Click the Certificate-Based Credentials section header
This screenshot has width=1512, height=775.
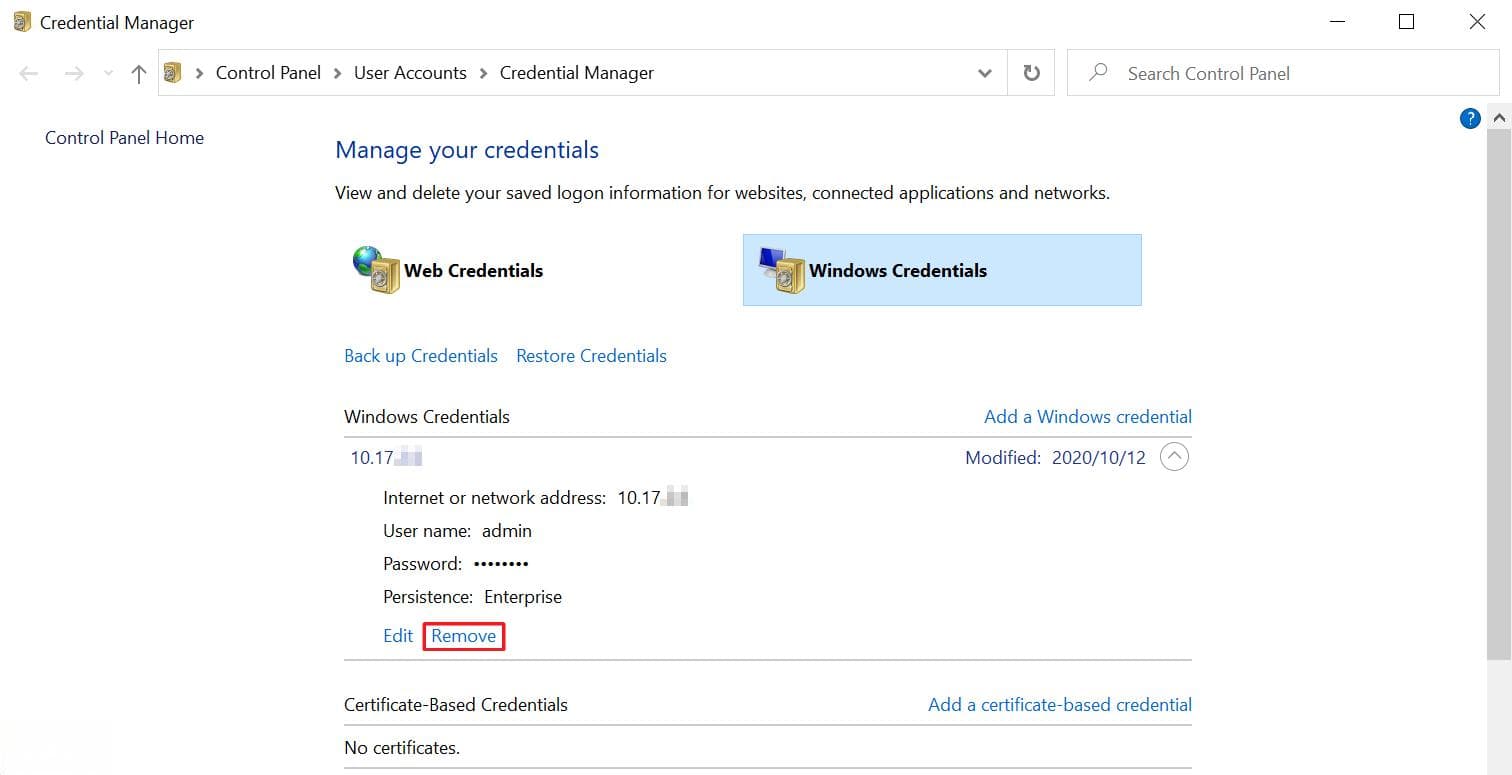tap(456, 705)
